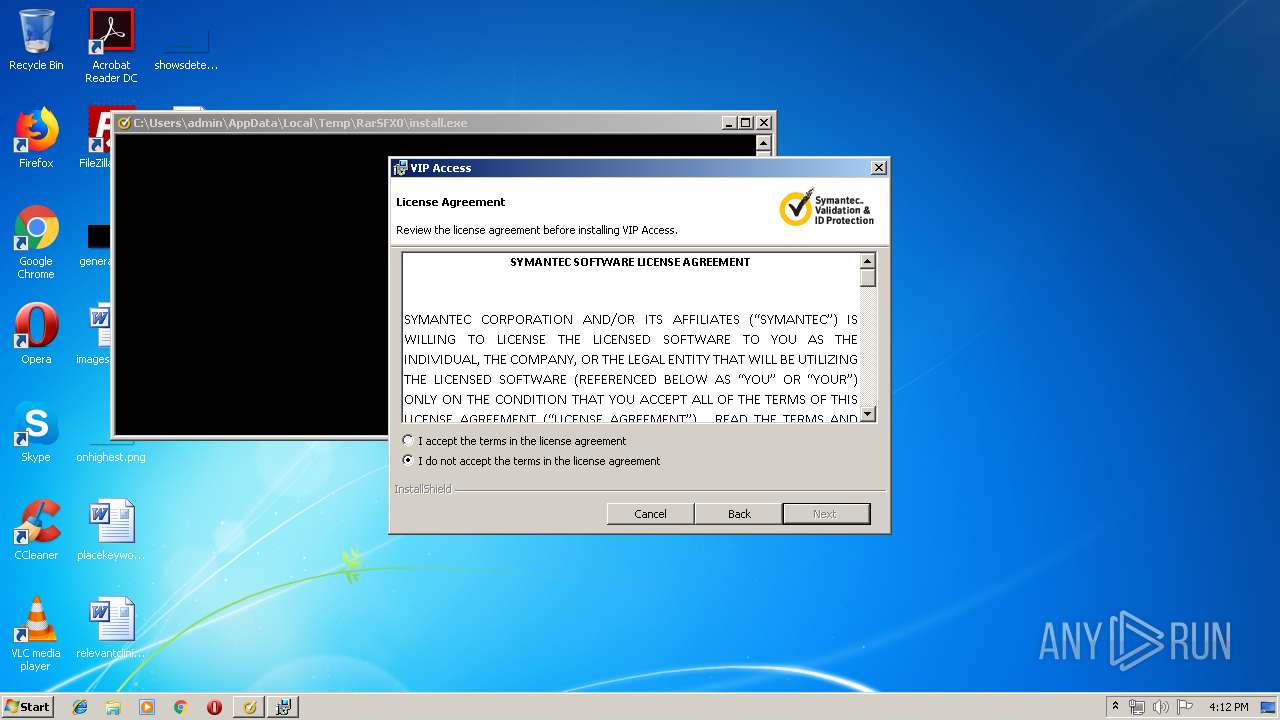This screenshot has height=720, width=1280.
Task: Click the license agreement scrollbar thumb
Action: point(868,278)
